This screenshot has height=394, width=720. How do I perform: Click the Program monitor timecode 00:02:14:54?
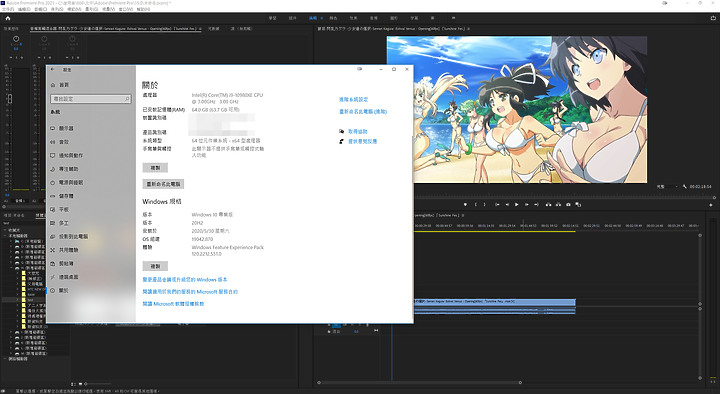tap(700, 186)
